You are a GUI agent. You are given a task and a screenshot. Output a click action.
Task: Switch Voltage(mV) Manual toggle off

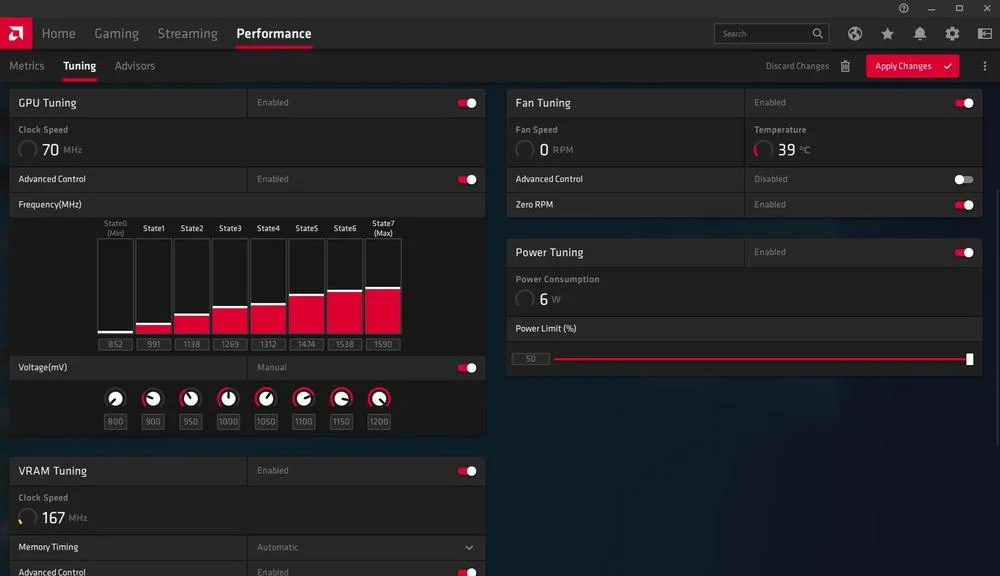click(467, 367)
